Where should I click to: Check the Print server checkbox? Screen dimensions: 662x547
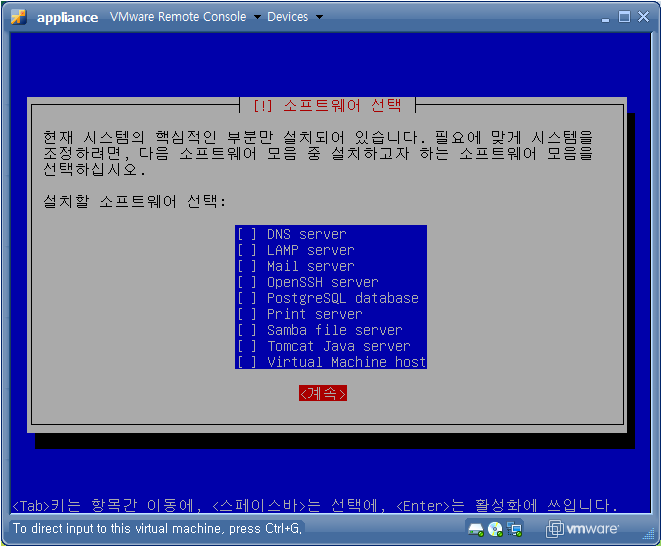(247, 314)
